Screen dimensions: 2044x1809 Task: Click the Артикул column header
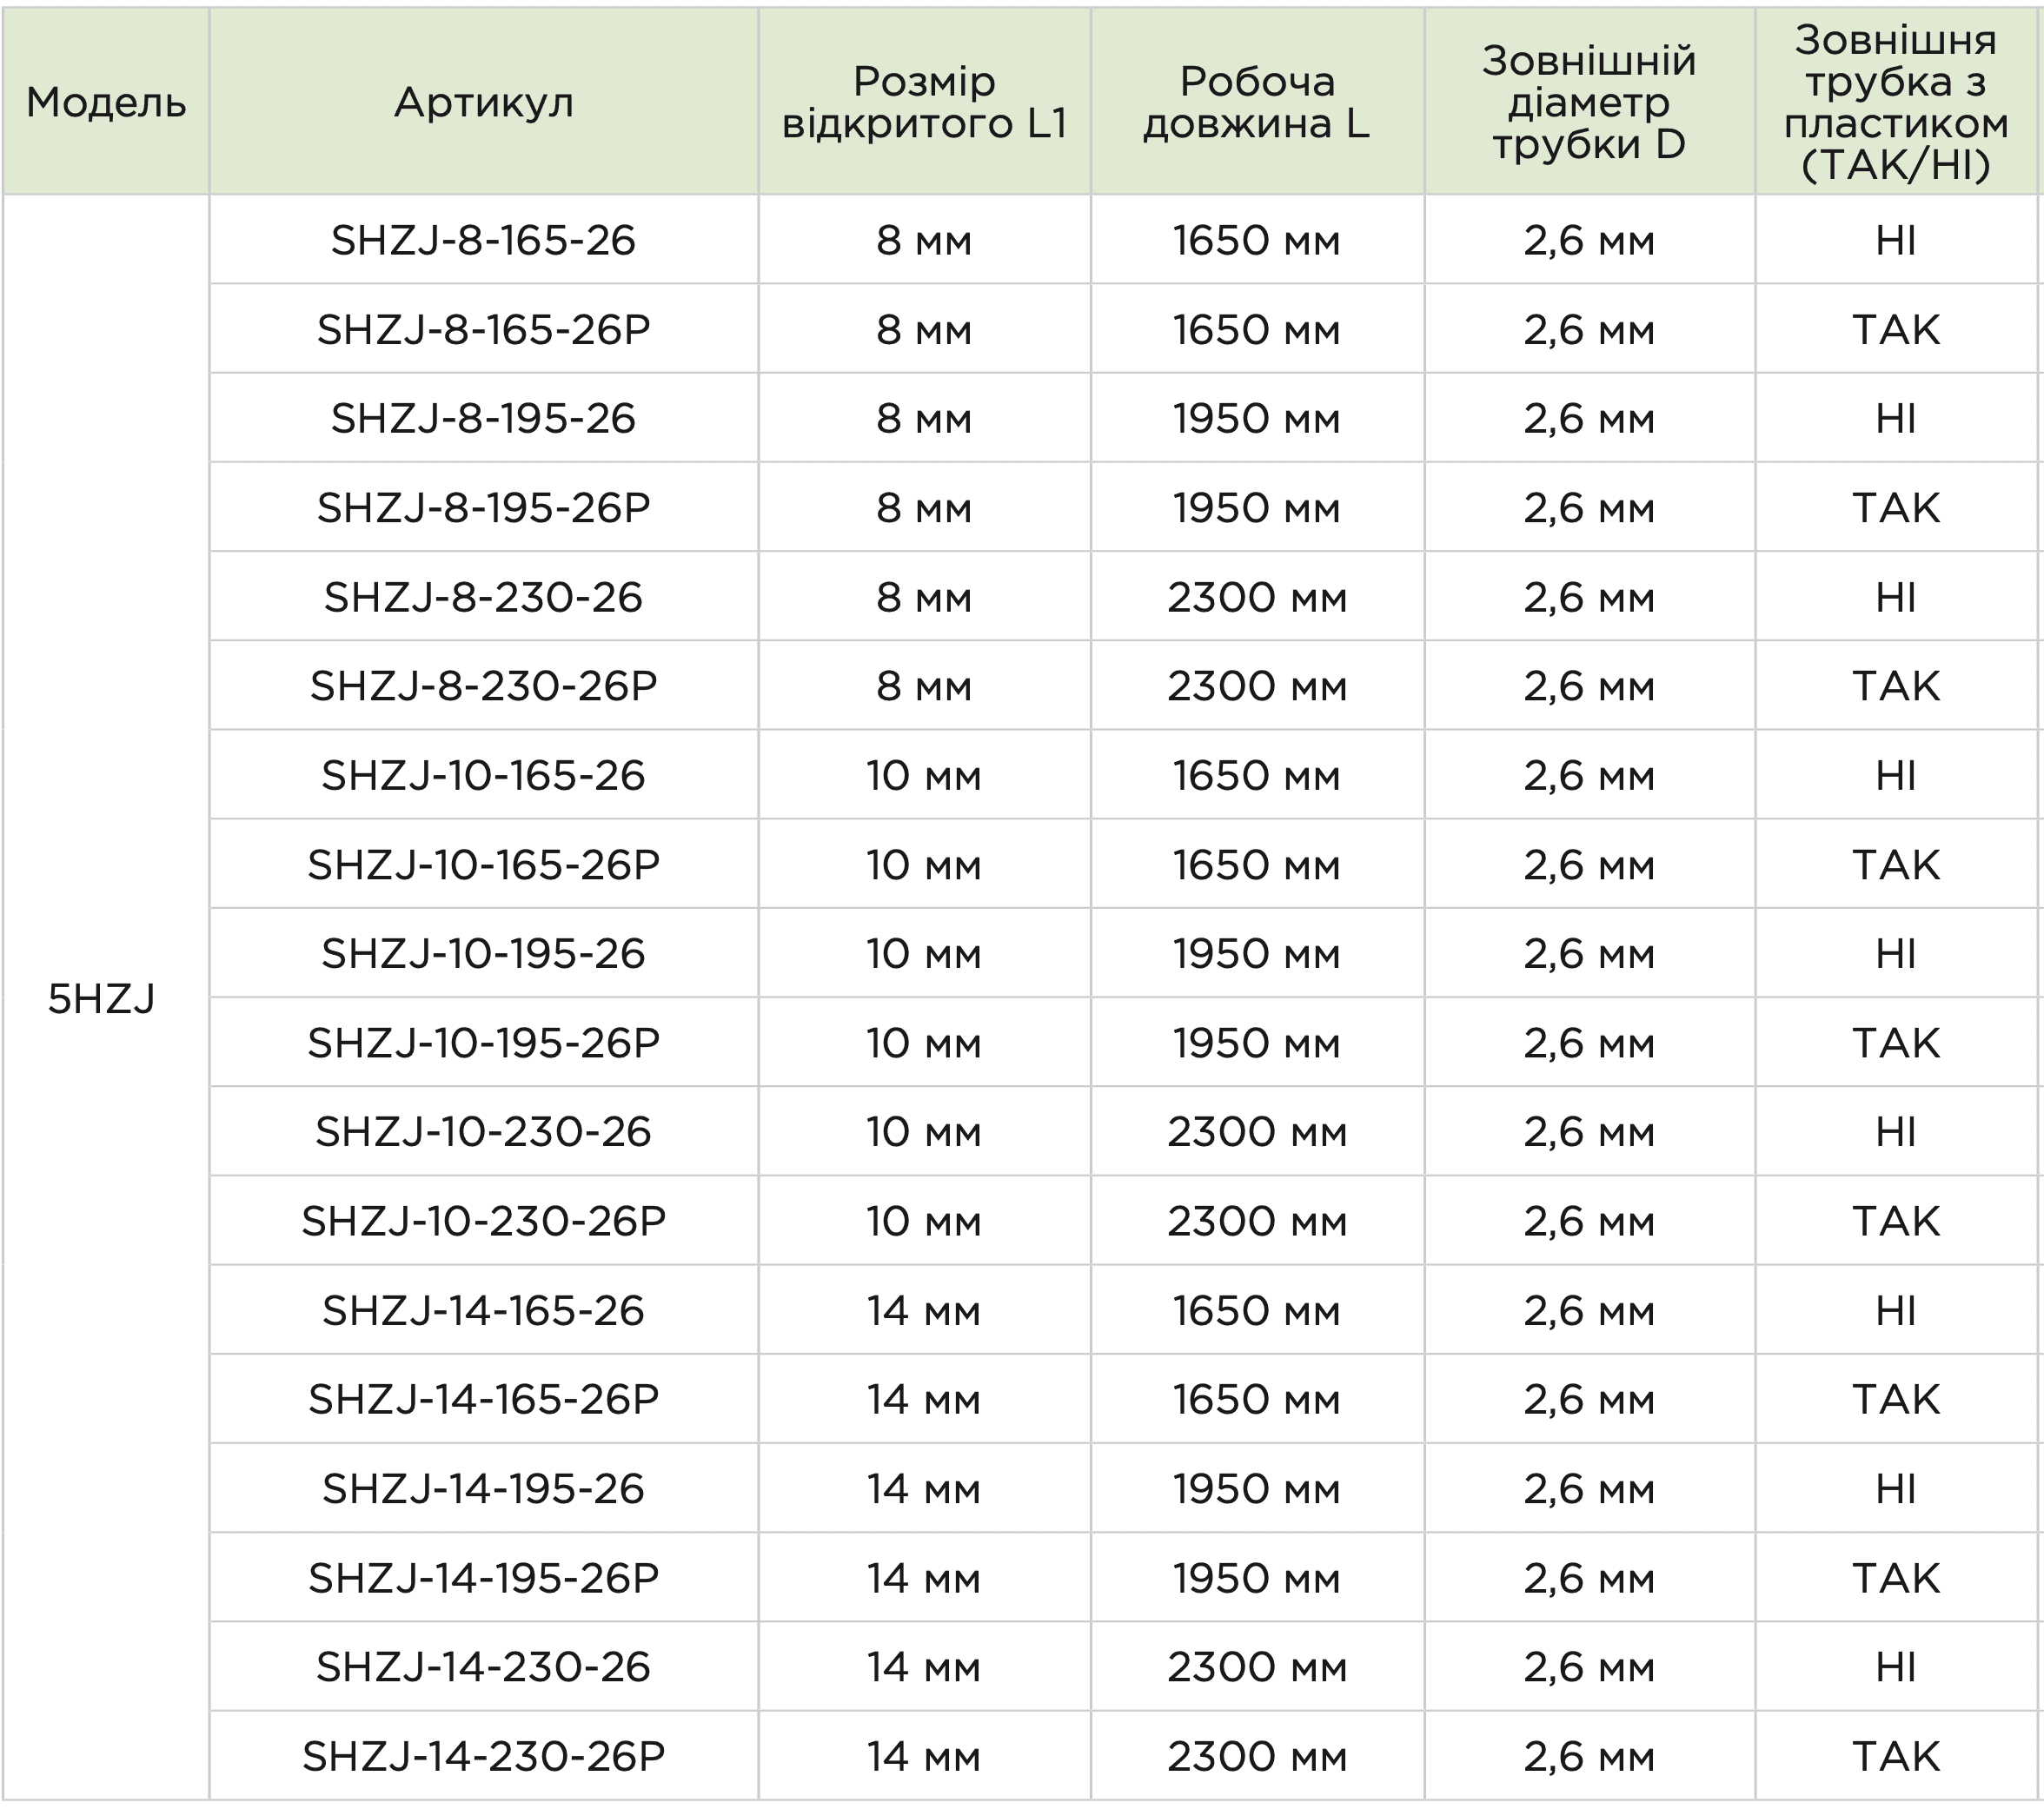click(x=483, y=102)
